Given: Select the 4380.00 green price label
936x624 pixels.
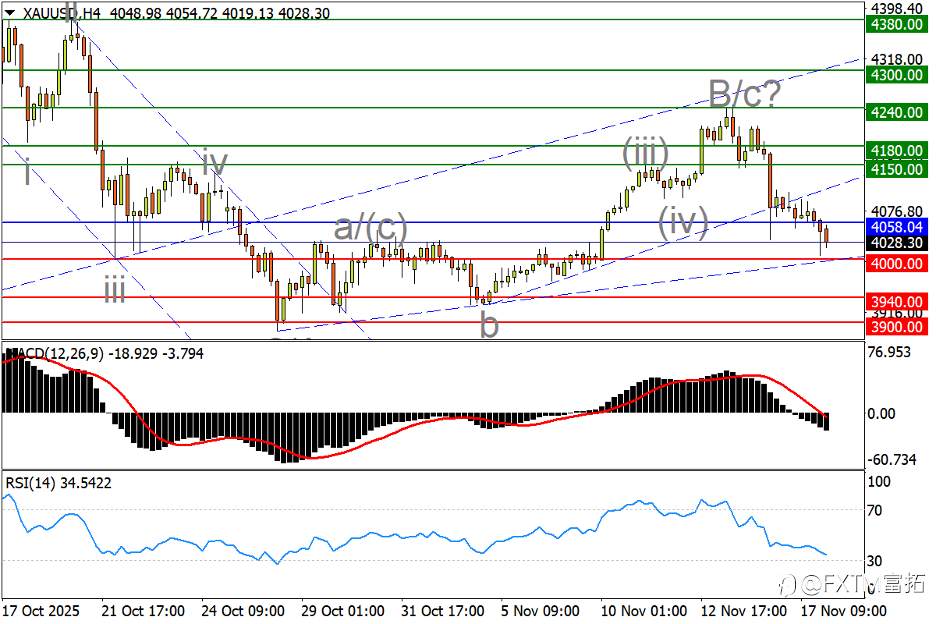Looking at the screenshot, I should click(897, 24).
